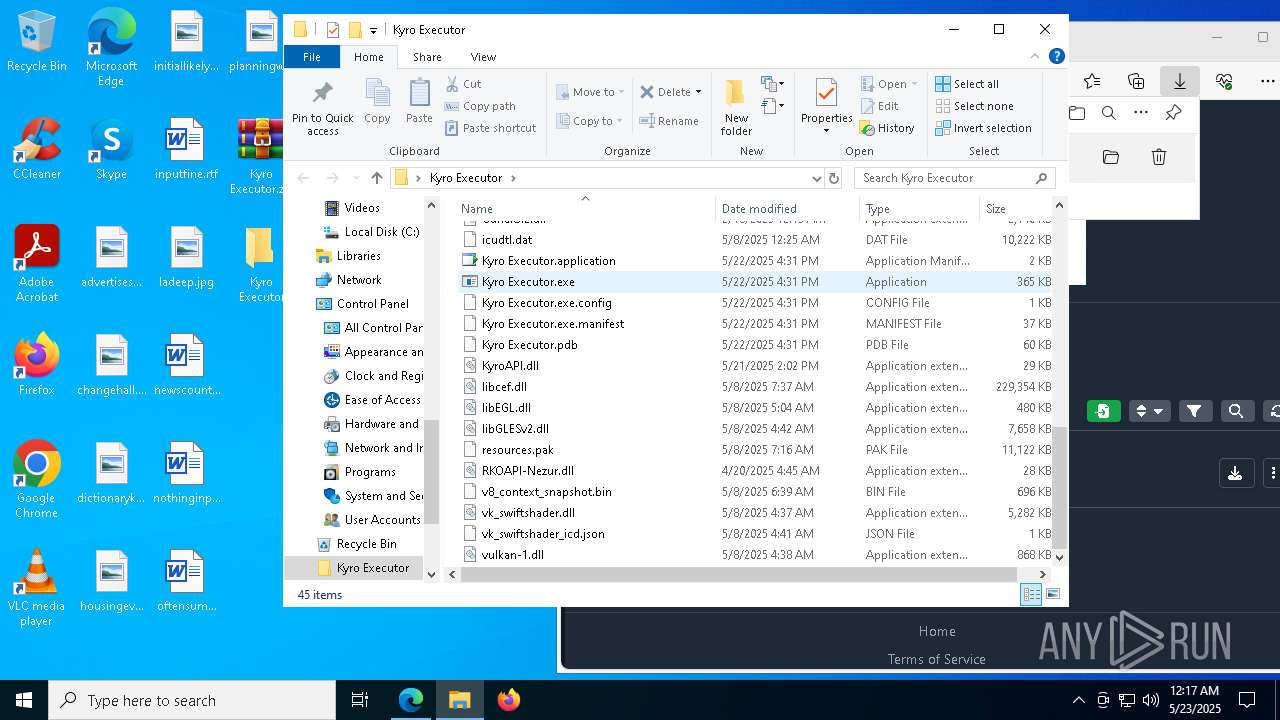Open Task View on the taskbar
The image size is (1280, 720).
tap(360, 700)
